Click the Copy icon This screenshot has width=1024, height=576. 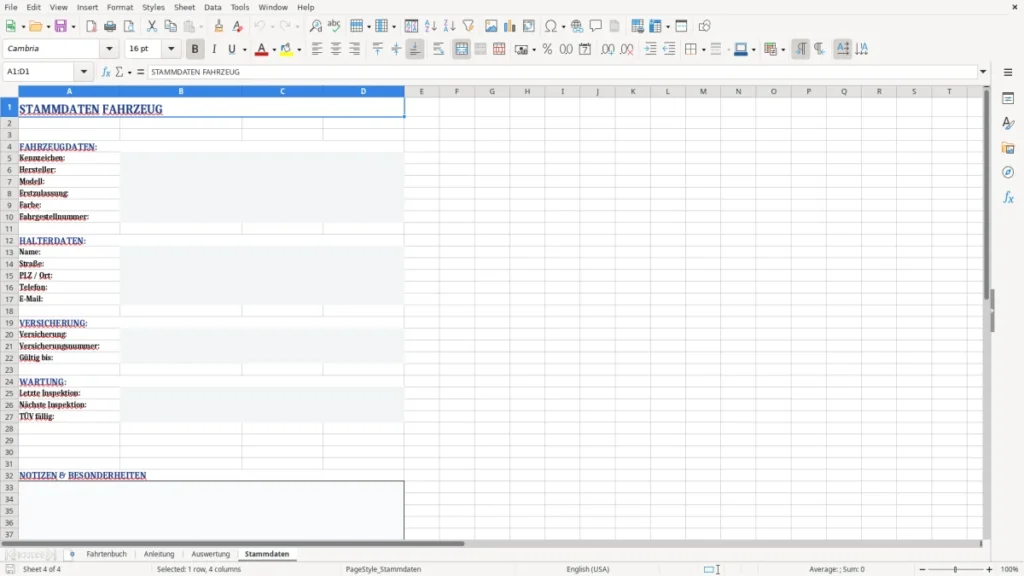170,26
